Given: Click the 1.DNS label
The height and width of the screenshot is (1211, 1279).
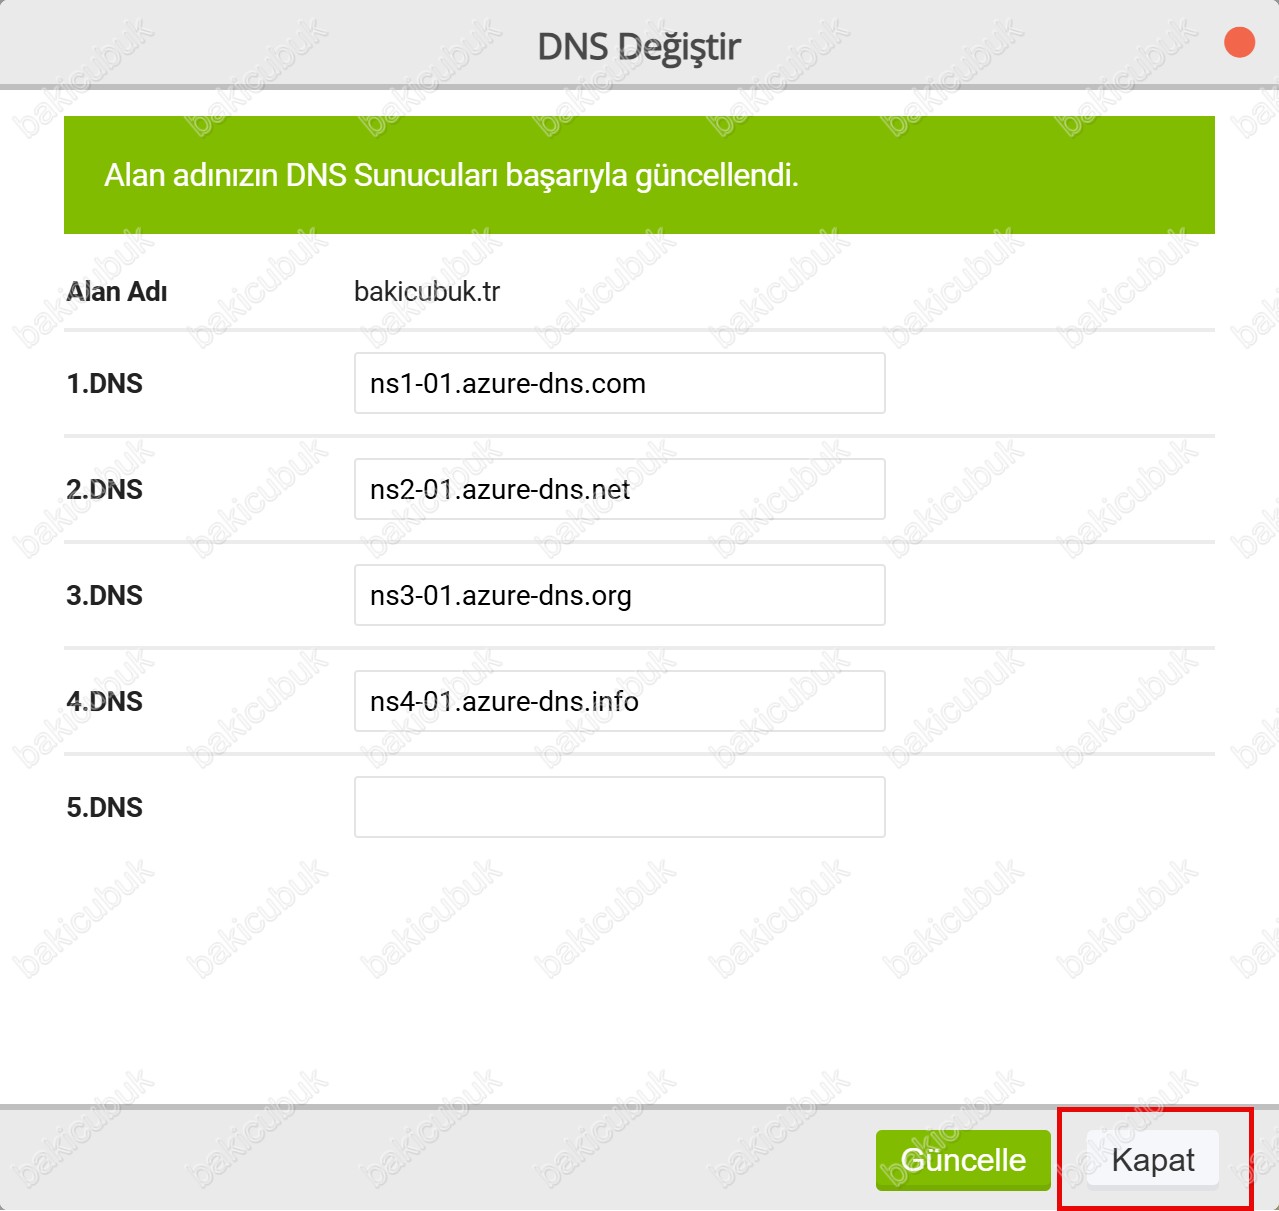Looking at the screenshot, I should coord(105,384).
